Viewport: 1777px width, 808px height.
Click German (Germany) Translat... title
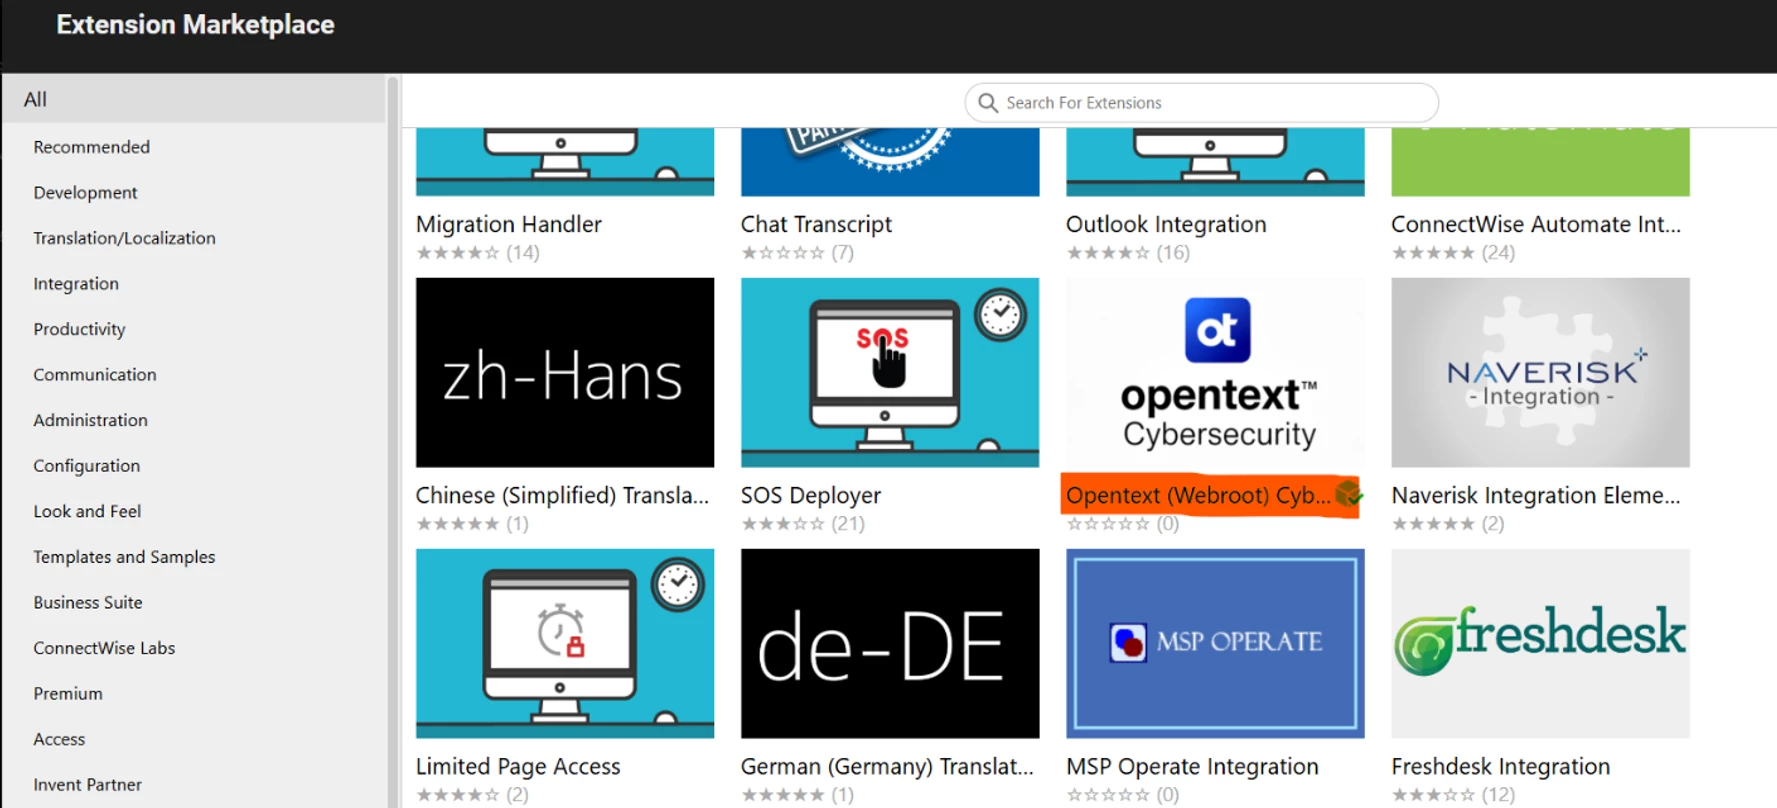pos(887,766)
